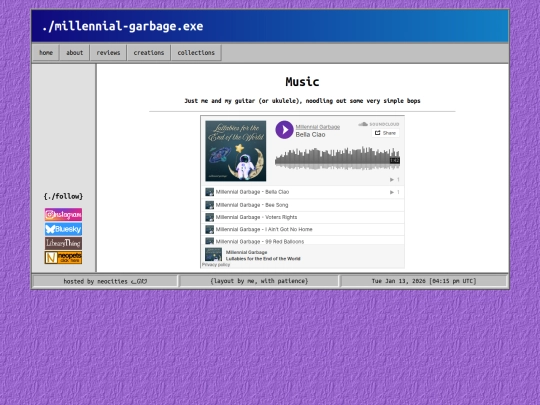
Task: Click the hosted by neocities footer
Action: pyautogui.click(x=105, y=281)
